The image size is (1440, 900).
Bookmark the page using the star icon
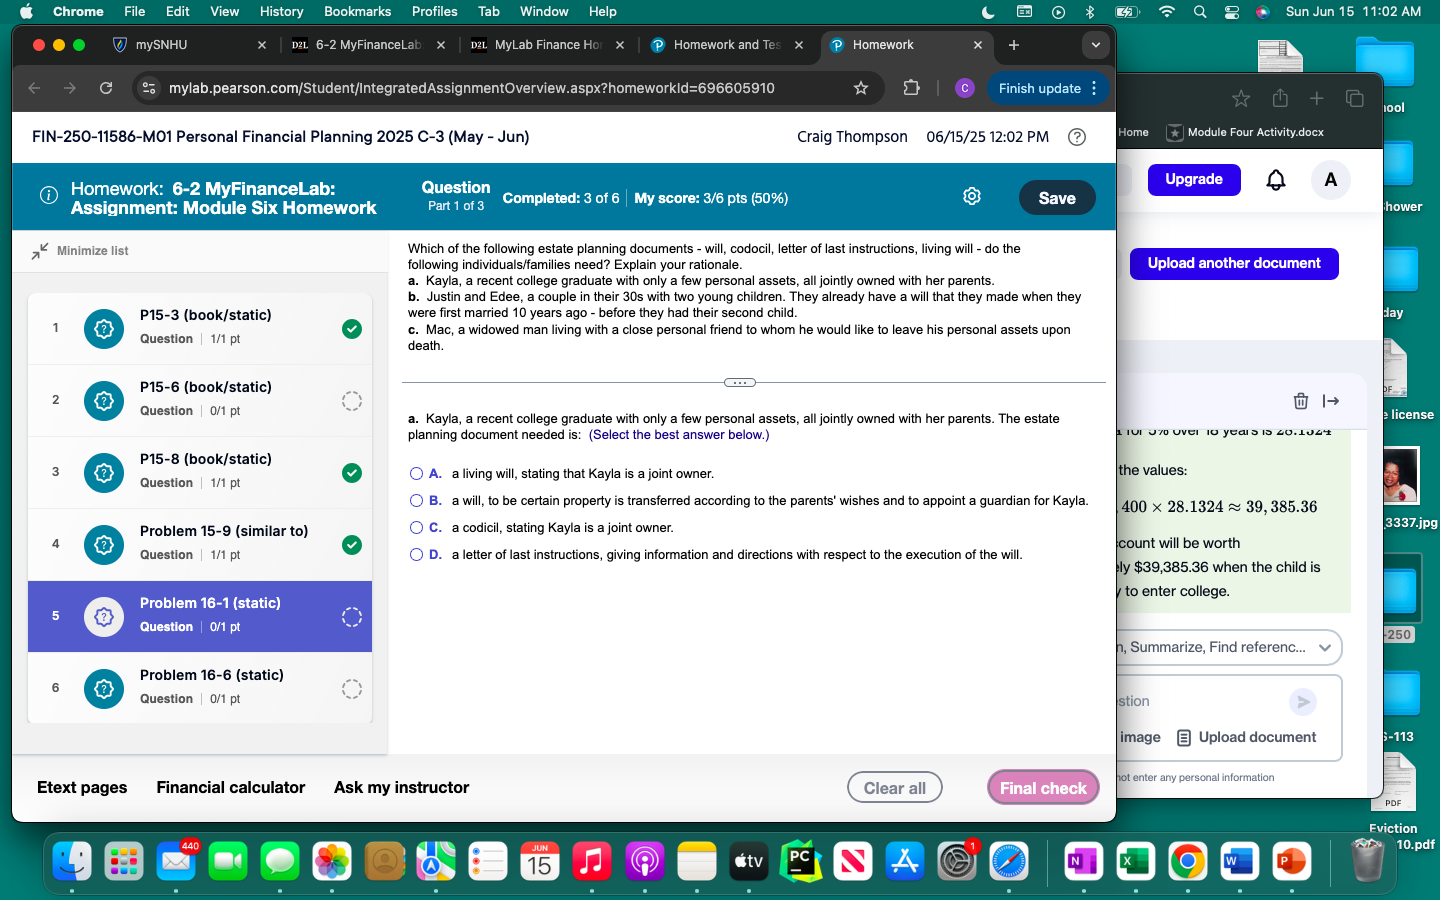tap(860, 88)
